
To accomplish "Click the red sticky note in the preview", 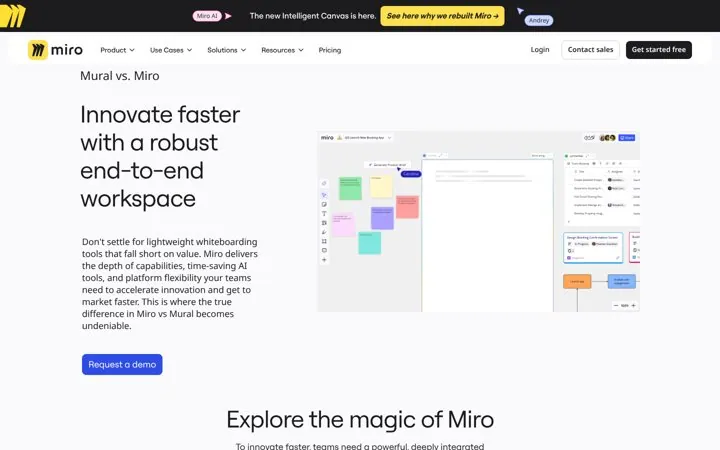I will coord(407,207).
